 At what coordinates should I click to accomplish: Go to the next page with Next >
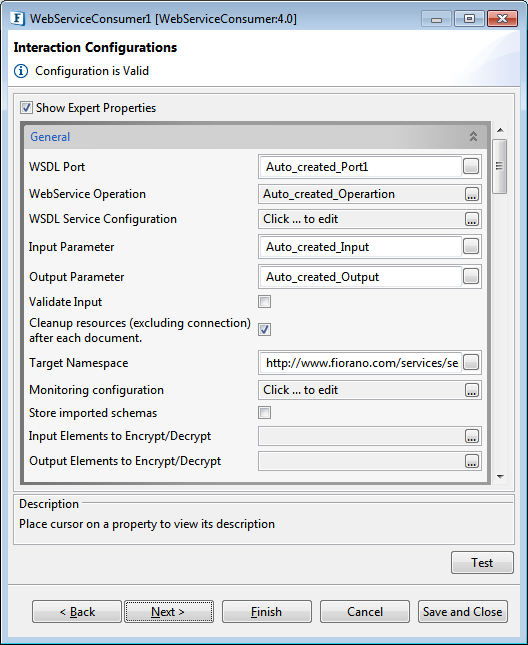169,612
